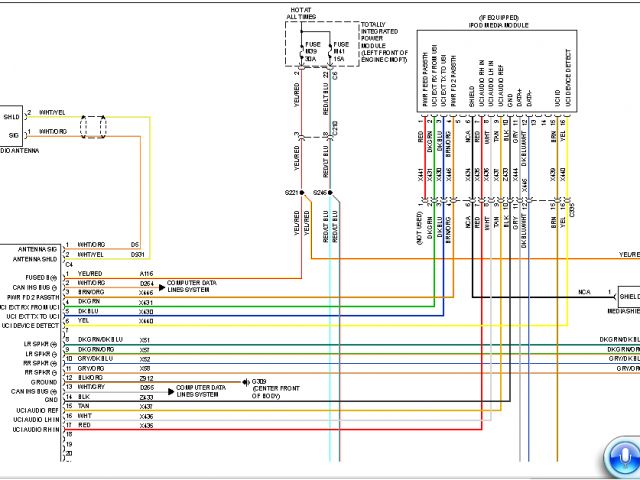Click the S246 splice dot
The image size is (640, 480).
(x=330, y=190)
